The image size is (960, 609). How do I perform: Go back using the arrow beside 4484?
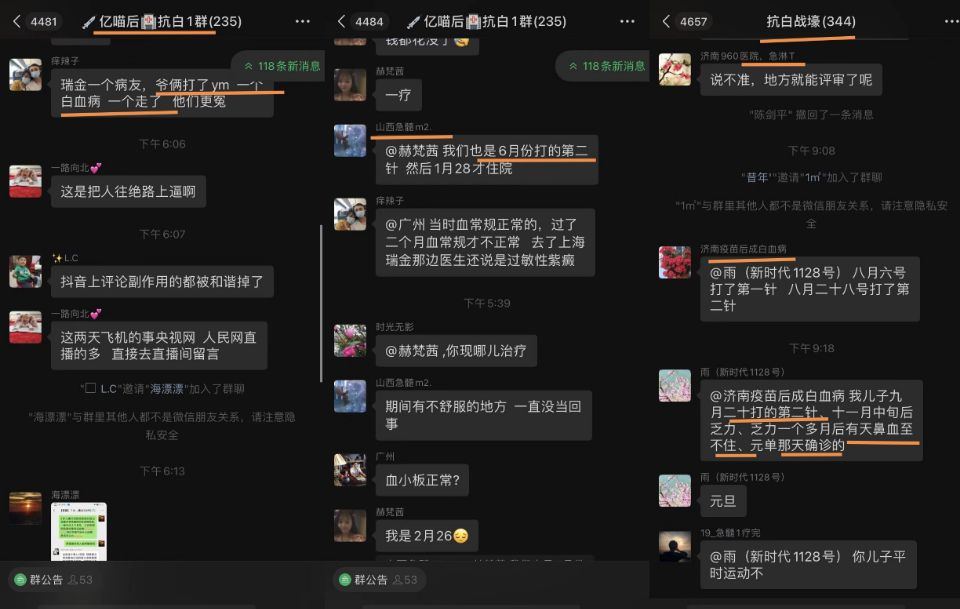pyautogui.click(x=342, y=21)
